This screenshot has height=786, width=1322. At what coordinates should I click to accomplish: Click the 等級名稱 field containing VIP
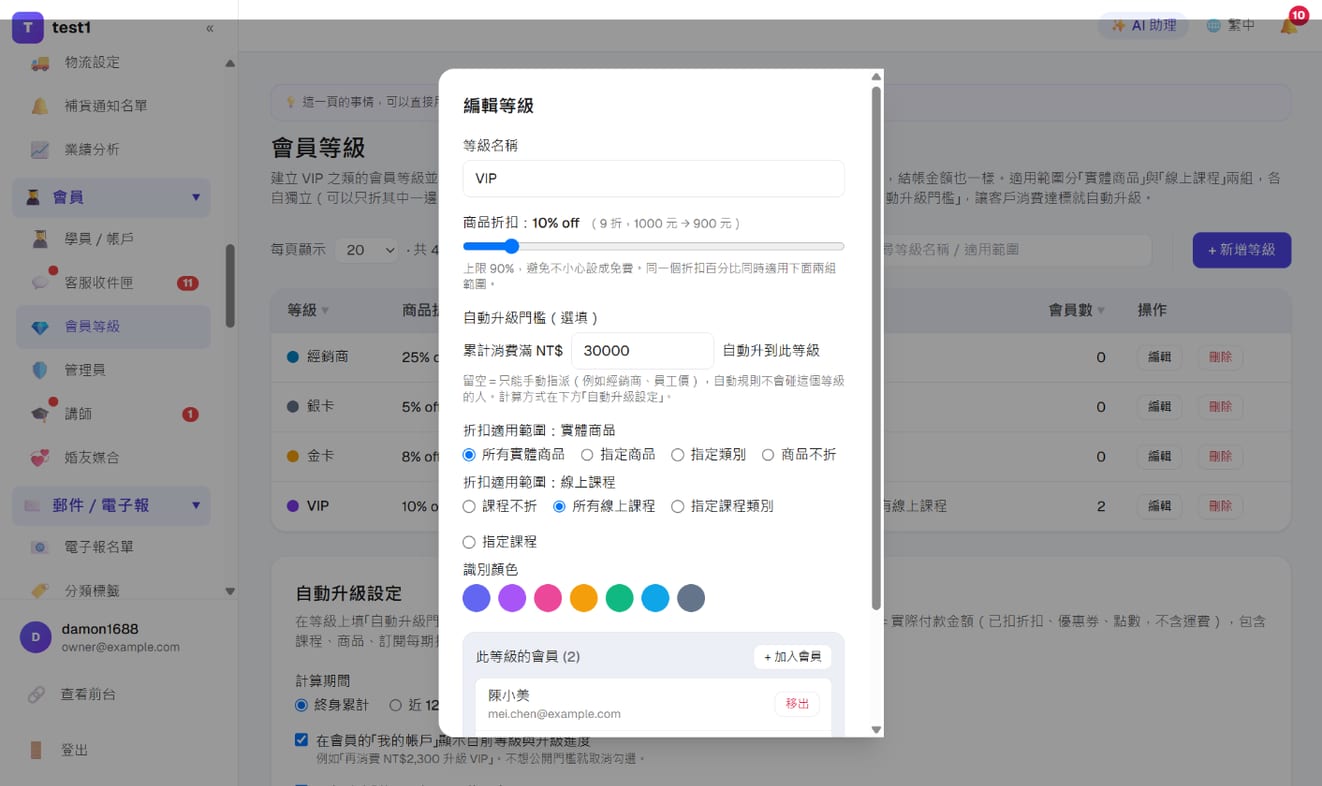click(654, 179)
